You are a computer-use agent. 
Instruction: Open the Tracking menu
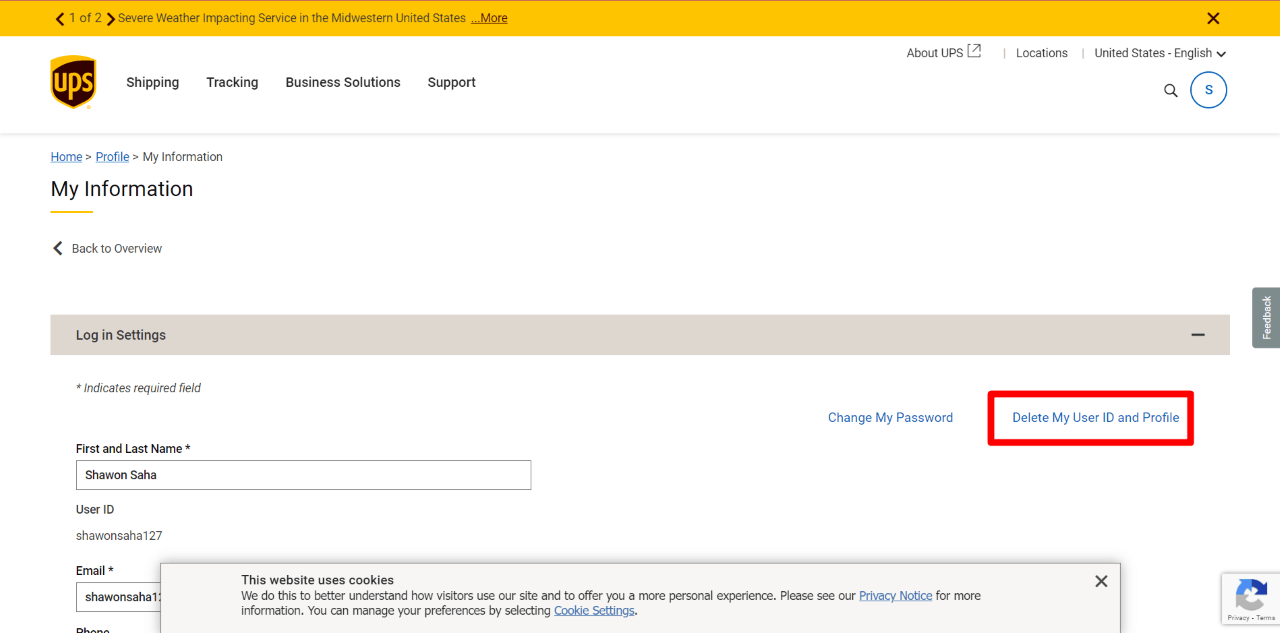click(x=232, y=82)
